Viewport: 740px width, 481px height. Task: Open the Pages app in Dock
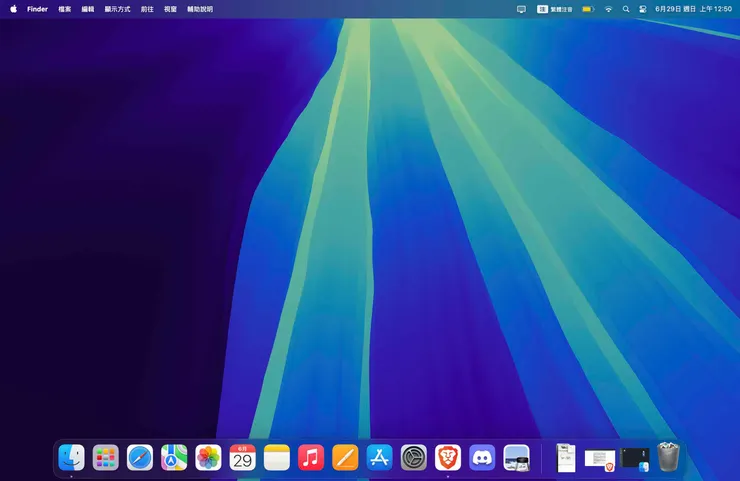pyautogui.click(x=345, y=458)
